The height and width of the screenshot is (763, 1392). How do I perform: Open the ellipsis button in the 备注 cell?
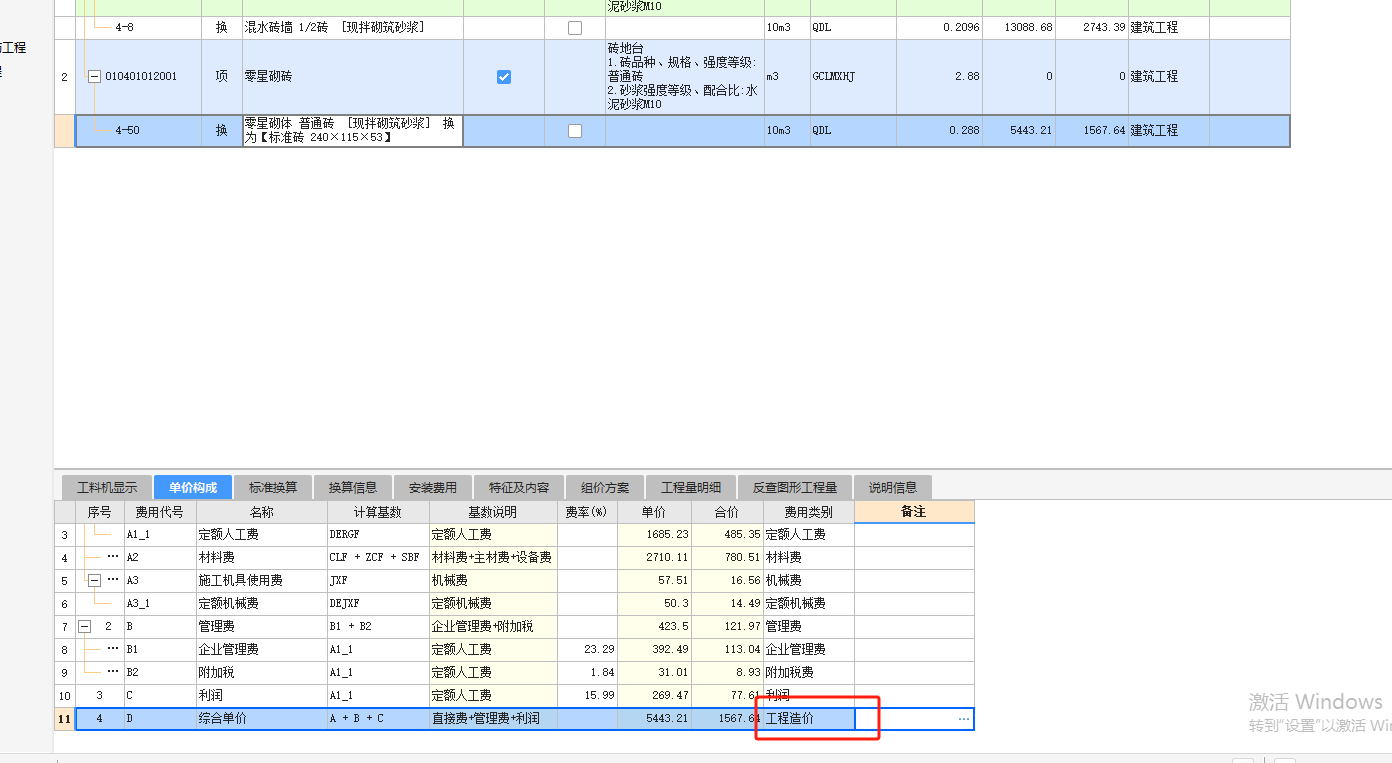(x=963, y=719)
